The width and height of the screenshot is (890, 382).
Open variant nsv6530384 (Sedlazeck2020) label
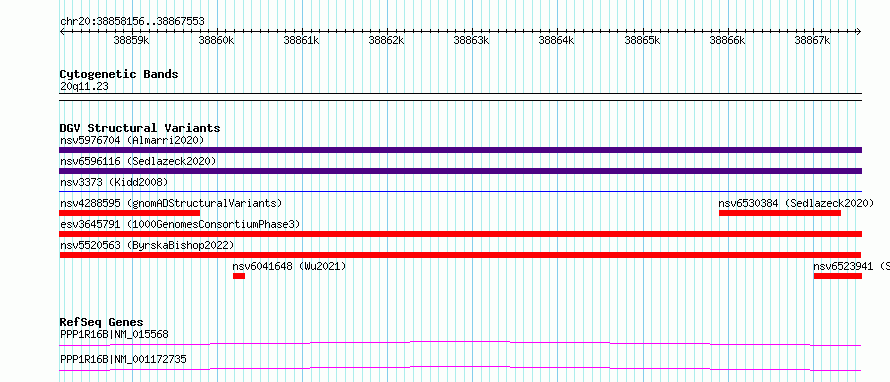point(796,203)
